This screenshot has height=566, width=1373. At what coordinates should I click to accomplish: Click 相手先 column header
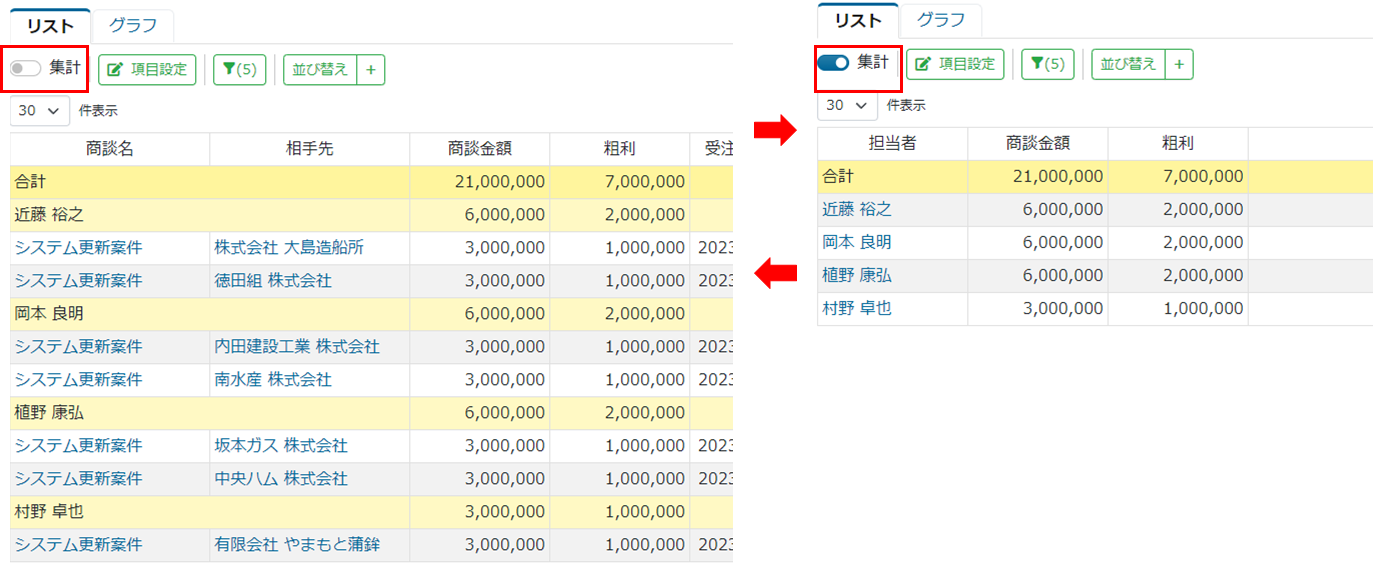(x=310, y=149)
